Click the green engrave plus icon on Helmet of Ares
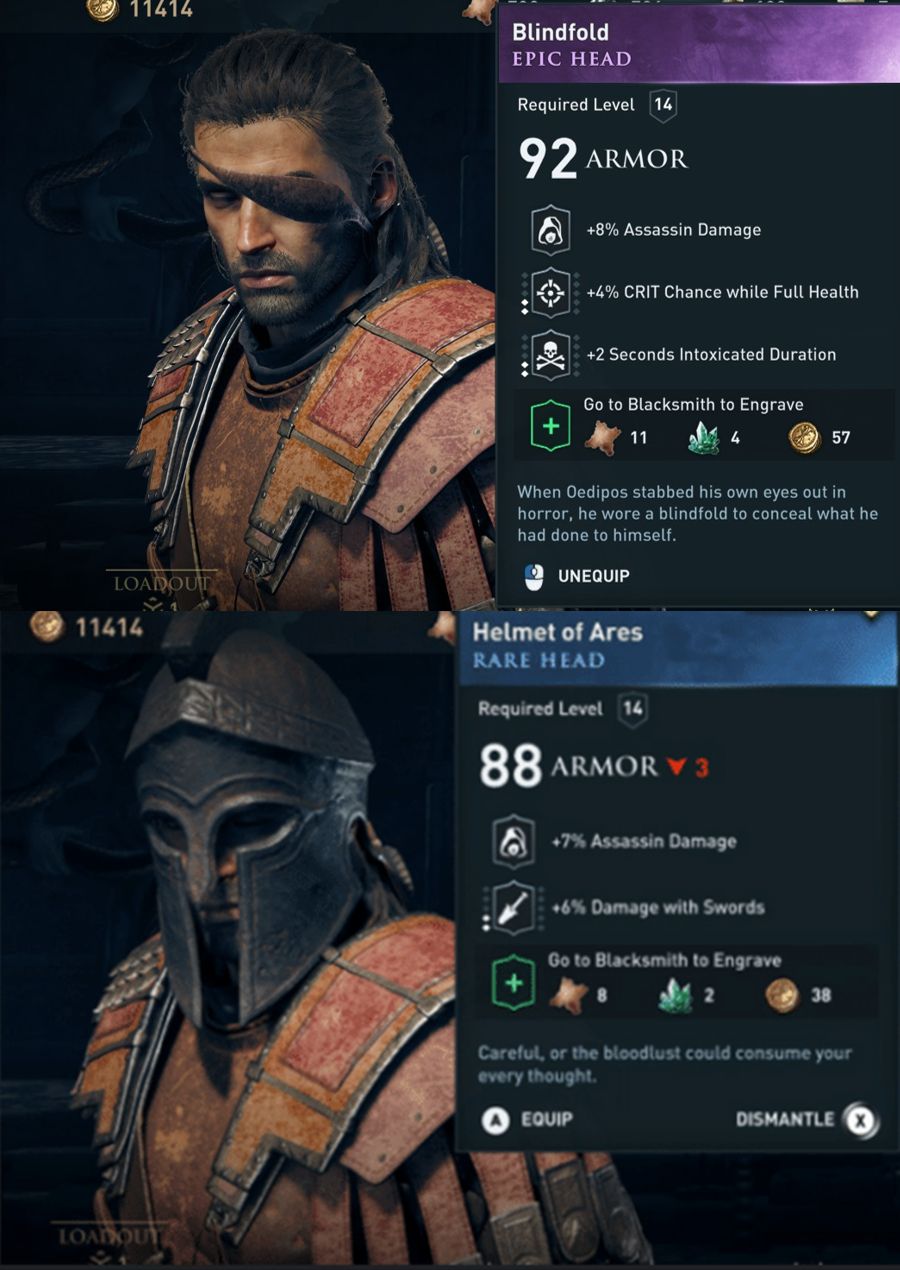This screenshot has width=900, height=1270. (513, 983)
